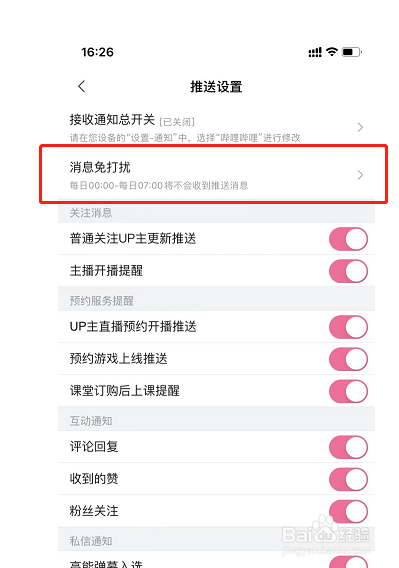Open the 消息免打扰 settings row
Image resolution: width=399 pixels, height=568 pixels.
point(216,175)
